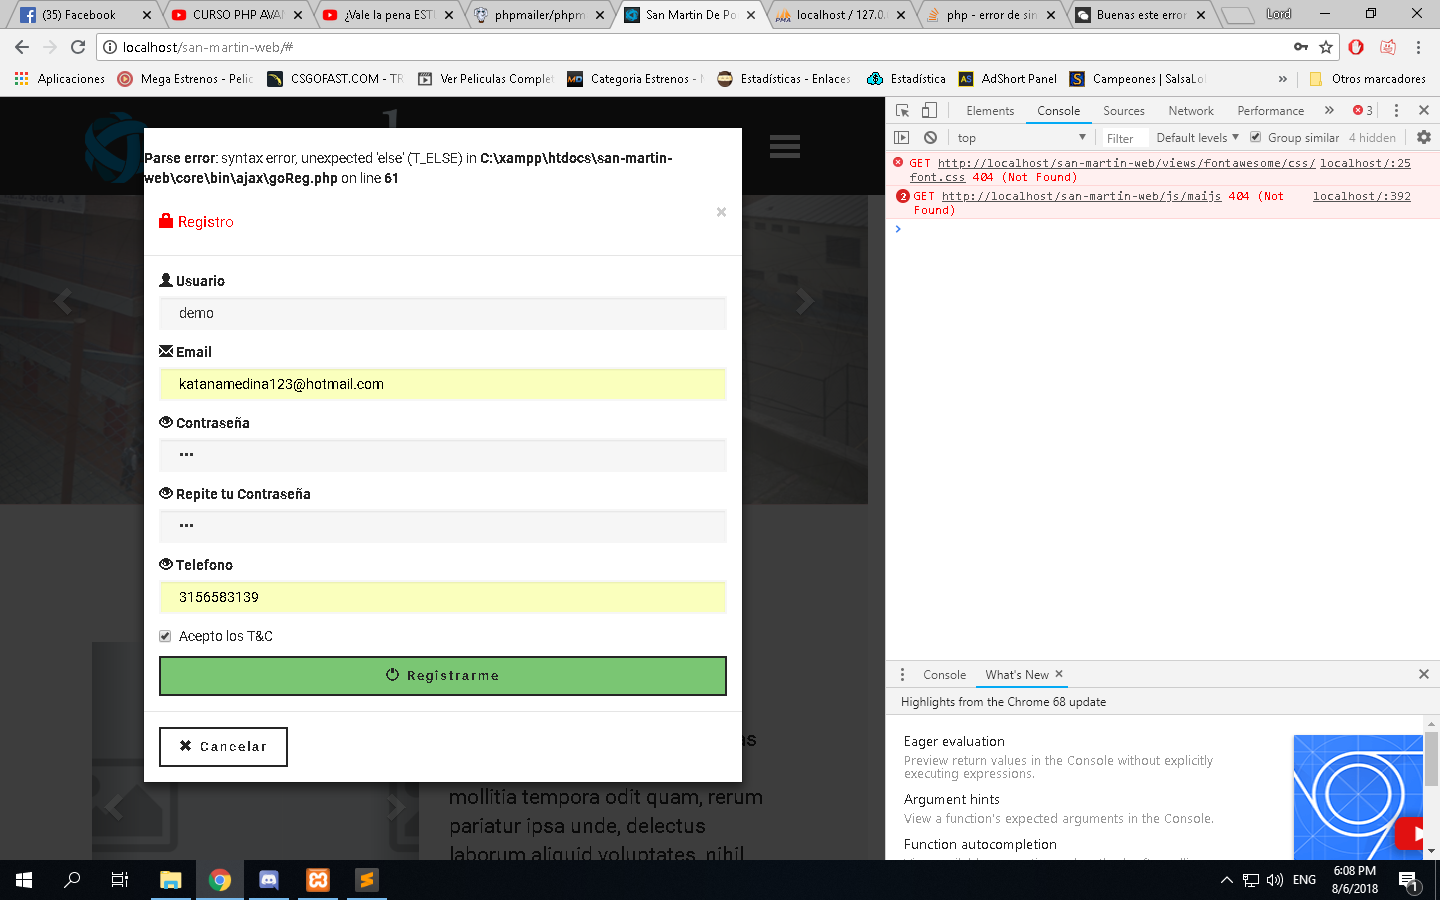This screenshot has width=1440, height=900.
Task: Show the console sidebar icon
Action: (x=902, y=138)
